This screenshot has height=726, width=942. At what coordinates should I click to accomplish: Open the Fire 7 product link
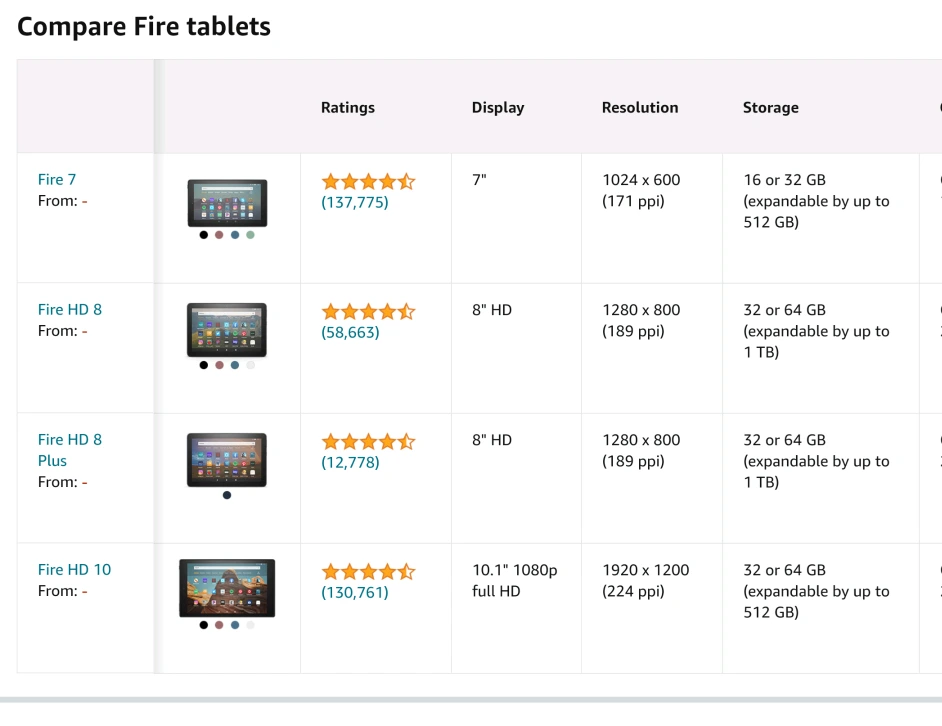57,180
